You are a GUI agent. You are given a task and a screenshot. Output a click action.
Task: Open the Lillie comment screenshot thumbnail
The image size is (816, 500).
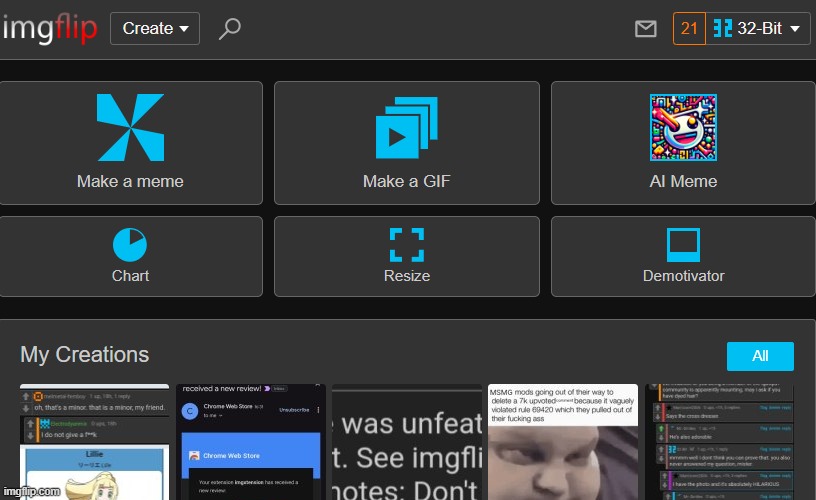(x=94, y=442)
